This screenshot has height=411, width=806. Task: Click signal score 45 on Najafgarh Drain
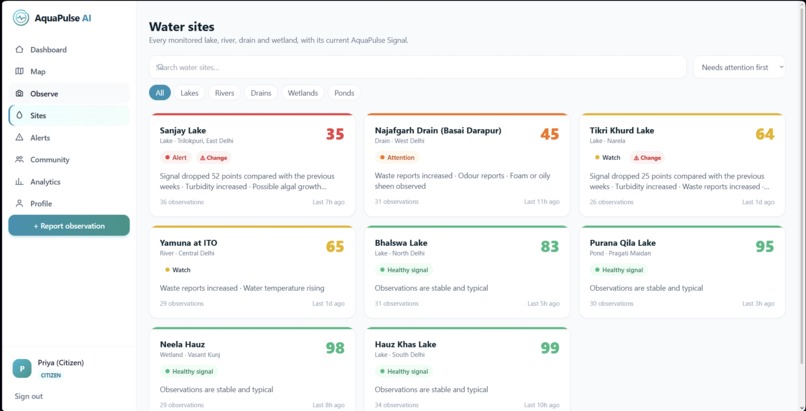pos(549,134)
